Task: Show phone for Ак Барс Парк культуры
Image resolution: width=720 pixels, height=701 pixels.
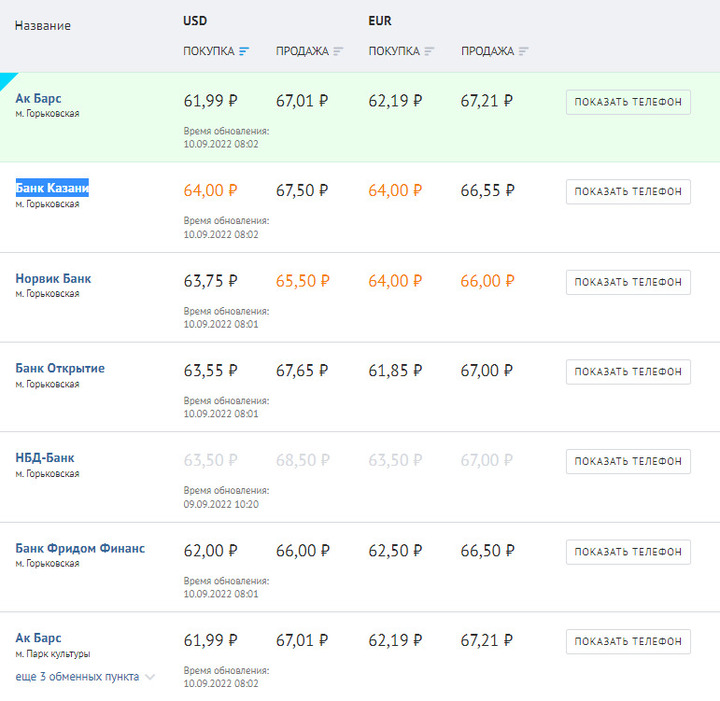Action: click(628, 642)
